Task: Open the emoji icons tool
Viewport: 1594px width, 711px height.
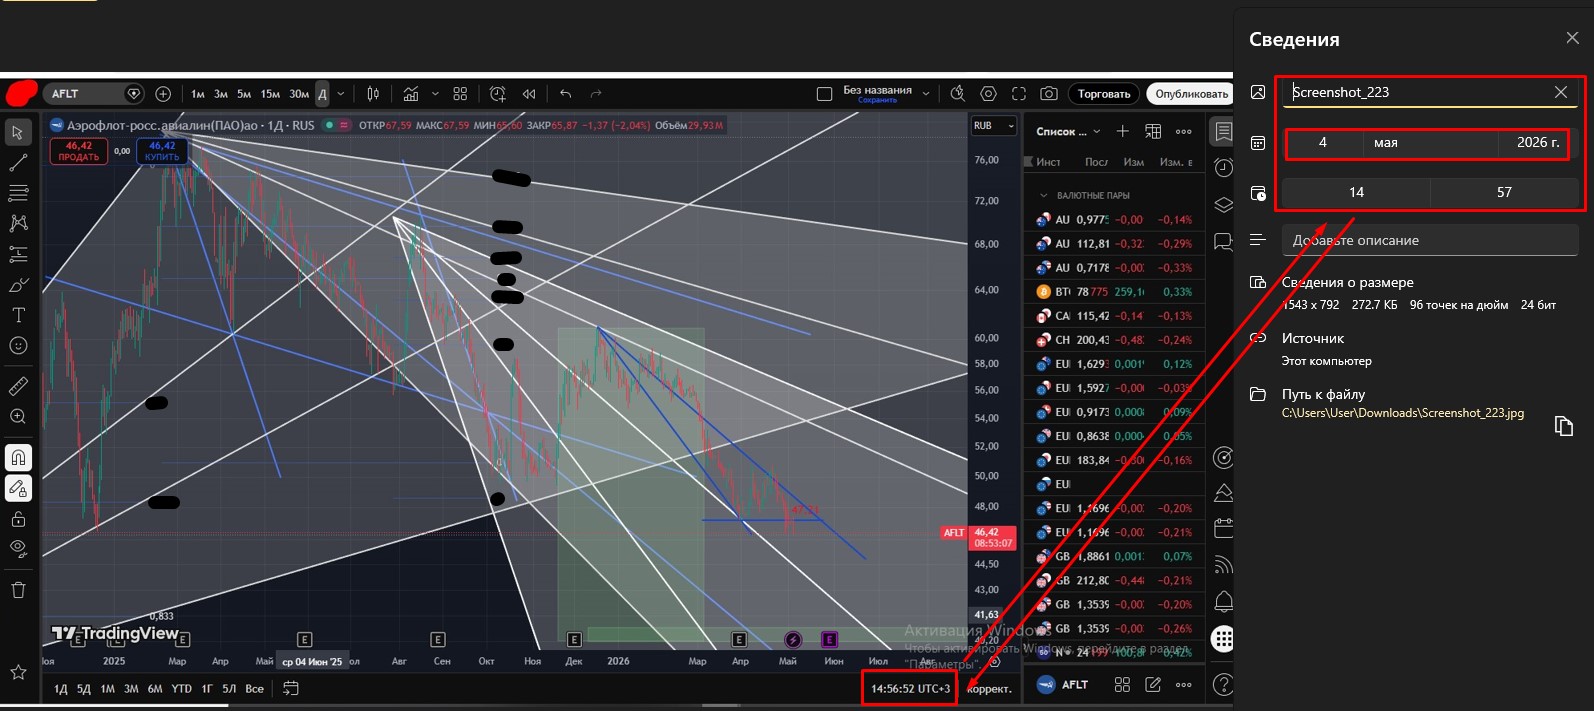Action: point(18,346)
